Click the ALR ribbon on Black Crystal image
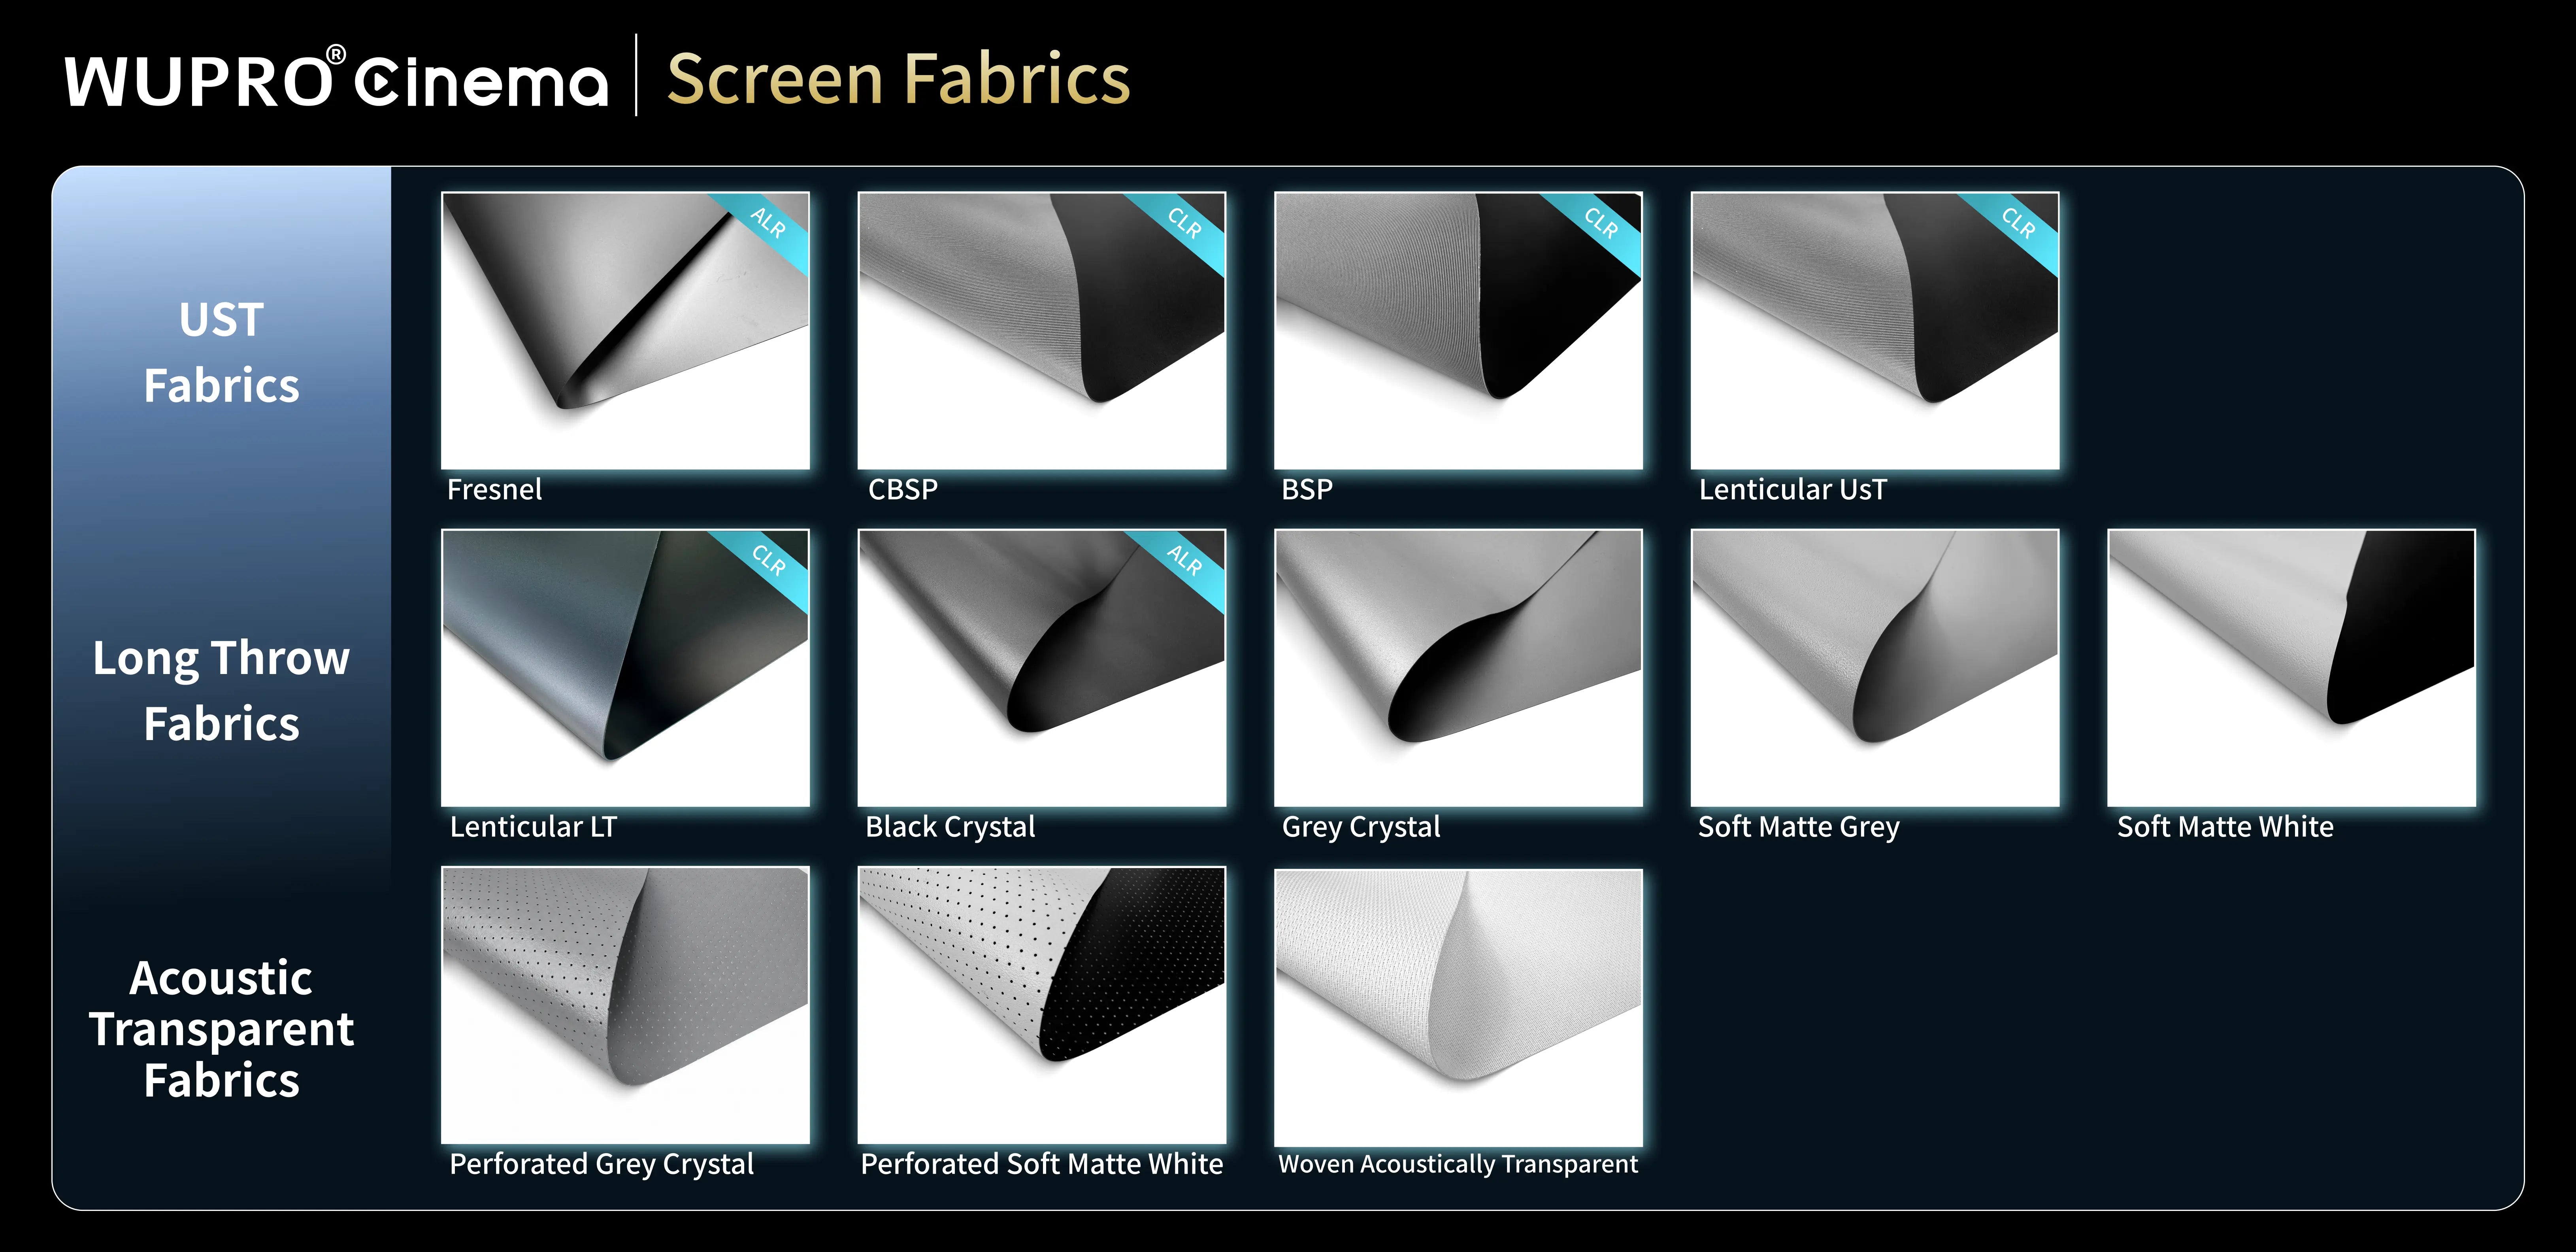This screenshot has width=2576, height=1252. pos(1185,561)
